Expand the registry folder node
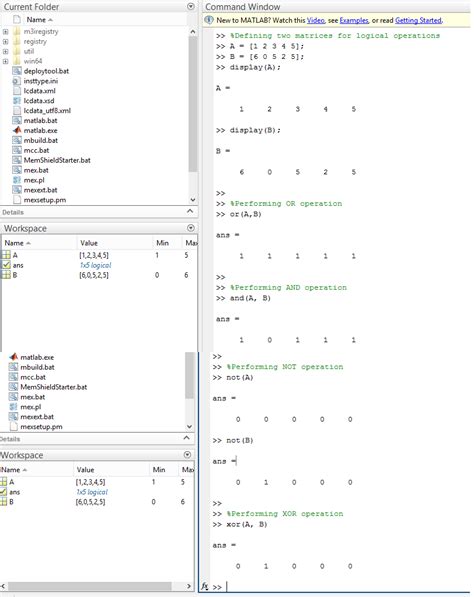Image resolution: width=474 pixels, height=597 pixels. click(x=5, y=42)
